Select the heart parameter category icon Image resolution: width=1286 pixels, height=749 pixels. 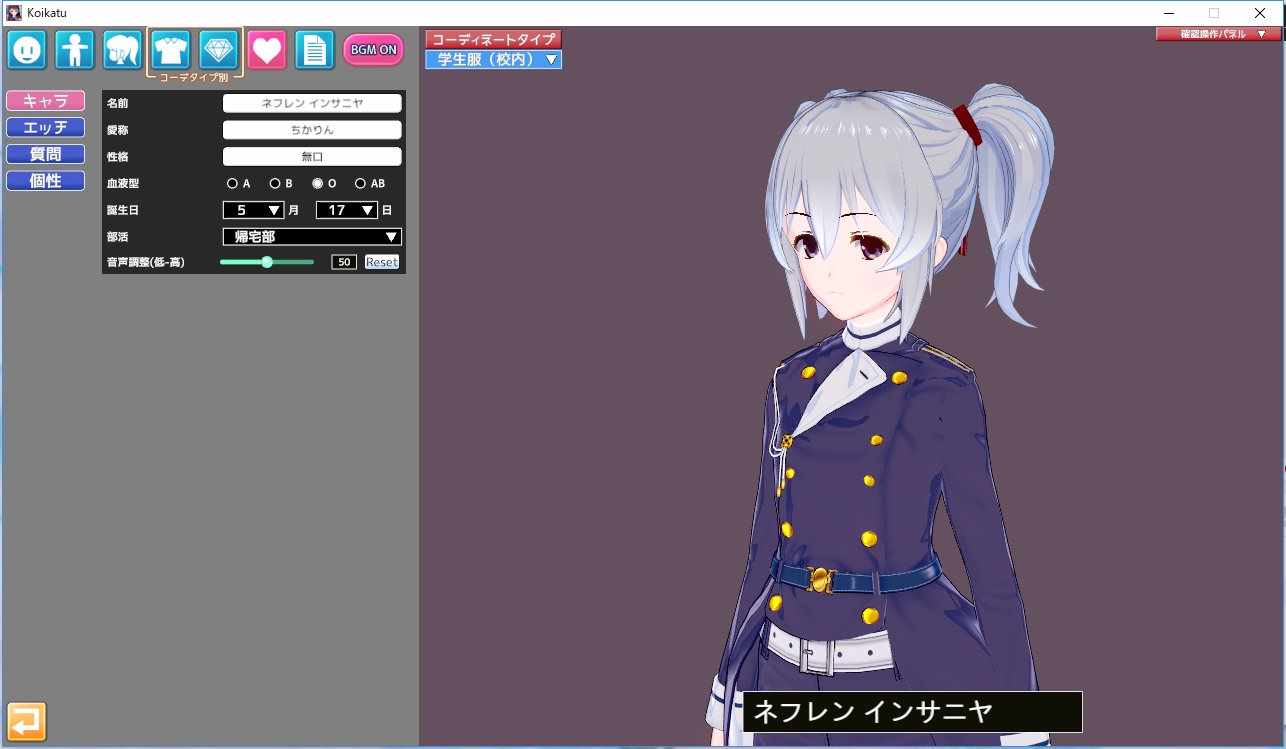[x=267, y=49]
